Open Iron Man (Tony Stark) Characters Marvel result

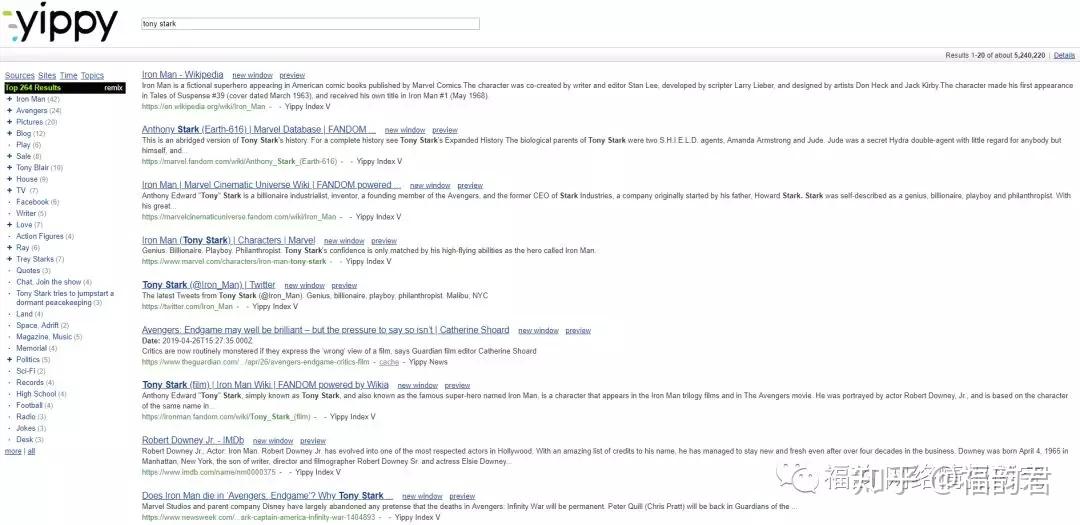pos(229,240)
